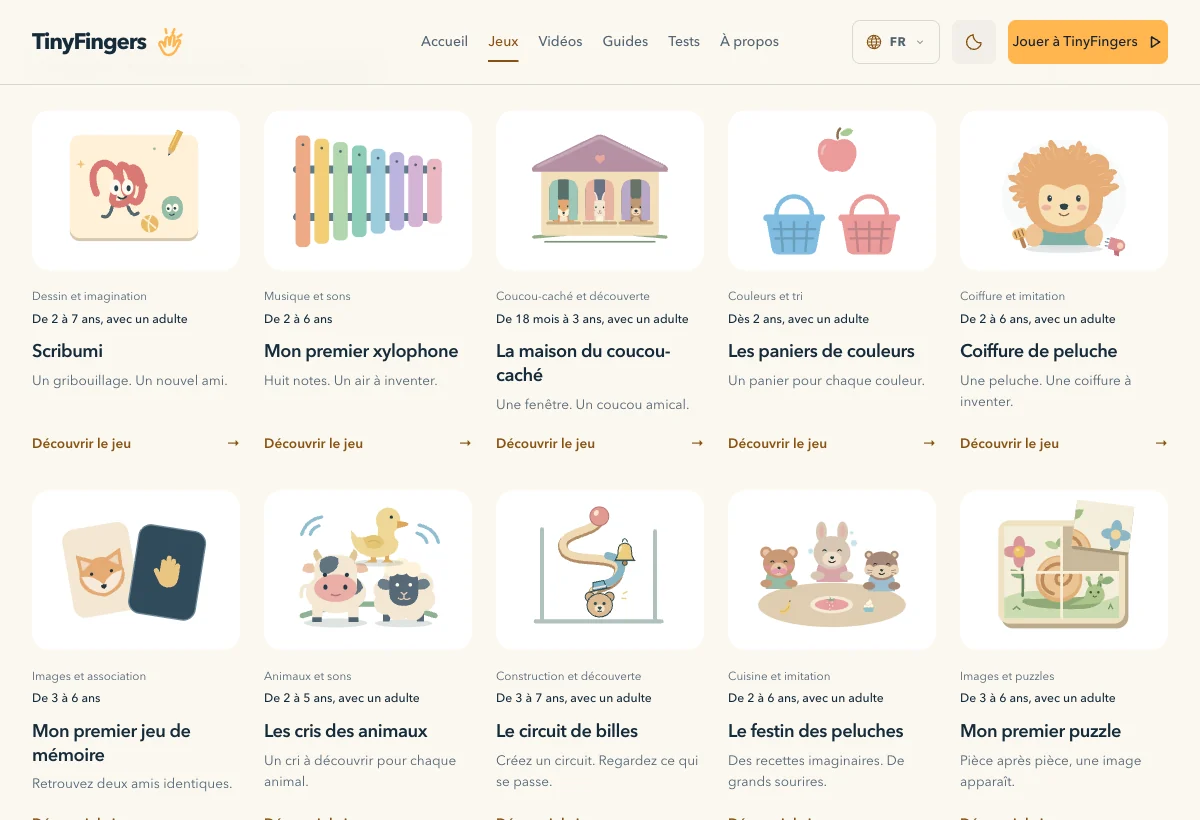The height and width of the screenshot is (820, 1200).
Task: Click 'Un panier pour chaque couleur.' description
Action: [x=826, y=380]
